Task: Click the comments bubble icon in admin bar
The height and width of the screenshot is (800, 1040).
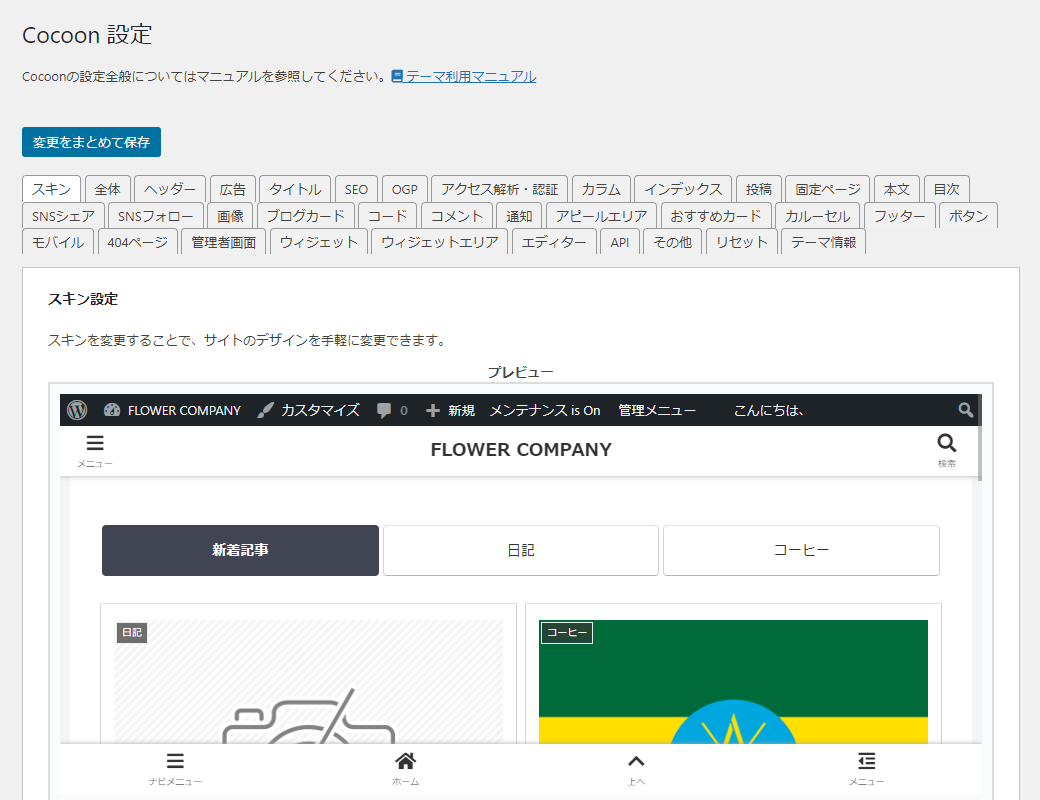Action: [384, 410]
